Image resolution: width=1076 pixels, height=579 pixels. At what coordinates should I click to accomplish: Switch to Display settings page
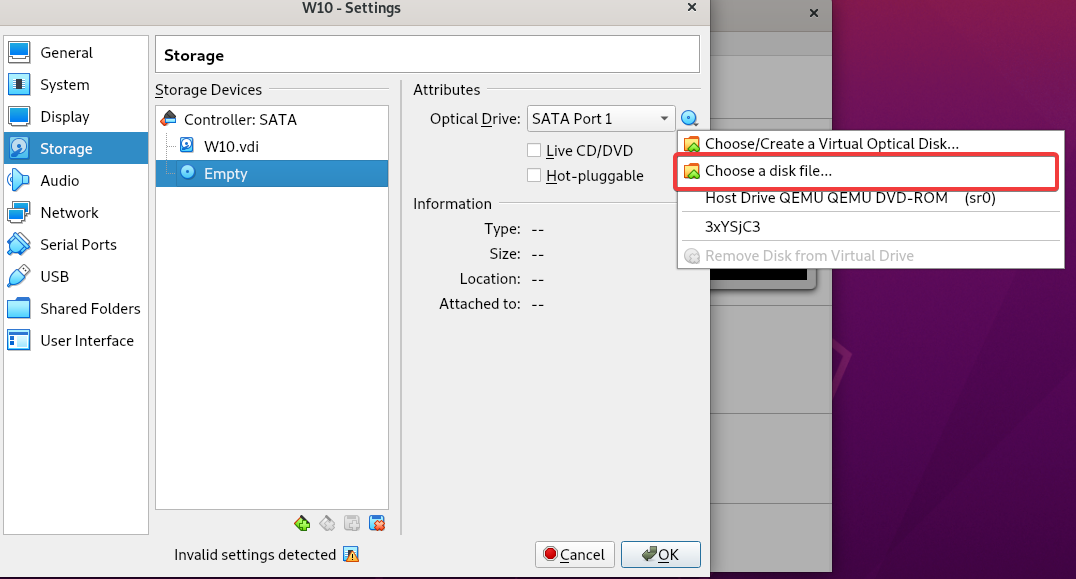75,117
